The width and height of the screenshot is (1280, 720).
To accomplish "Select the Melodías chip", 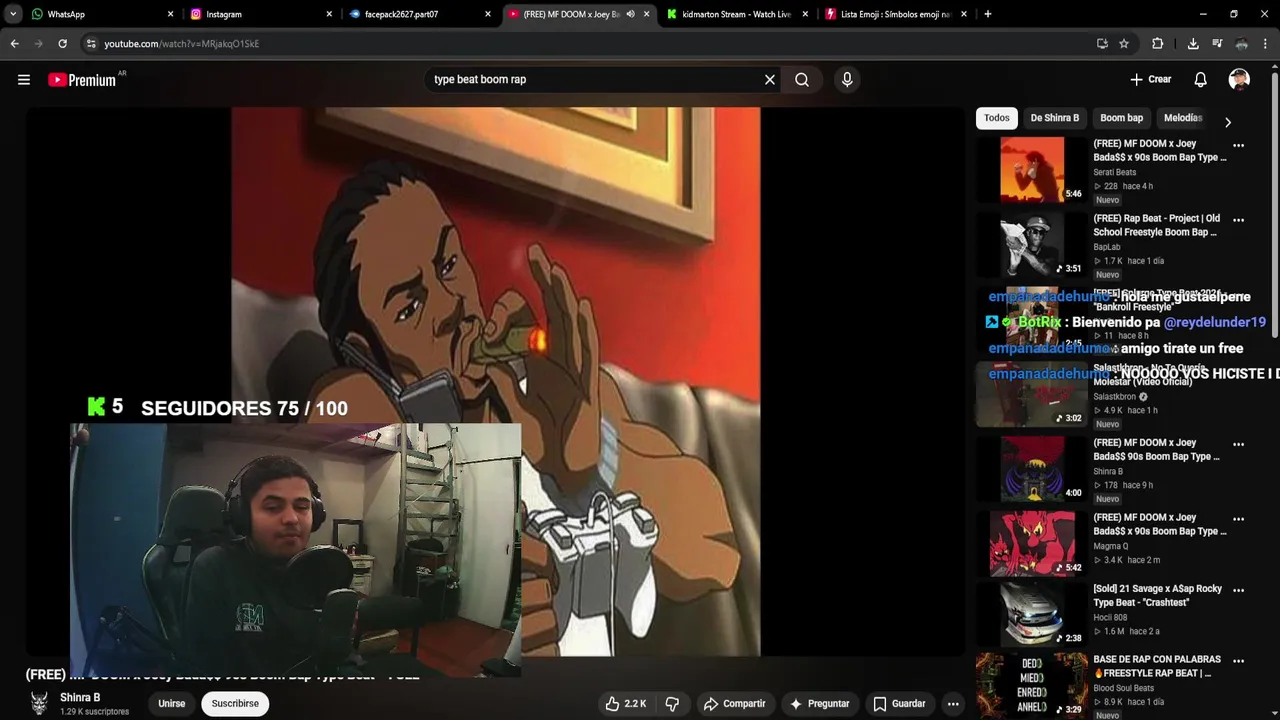I will coord(1183,118).
